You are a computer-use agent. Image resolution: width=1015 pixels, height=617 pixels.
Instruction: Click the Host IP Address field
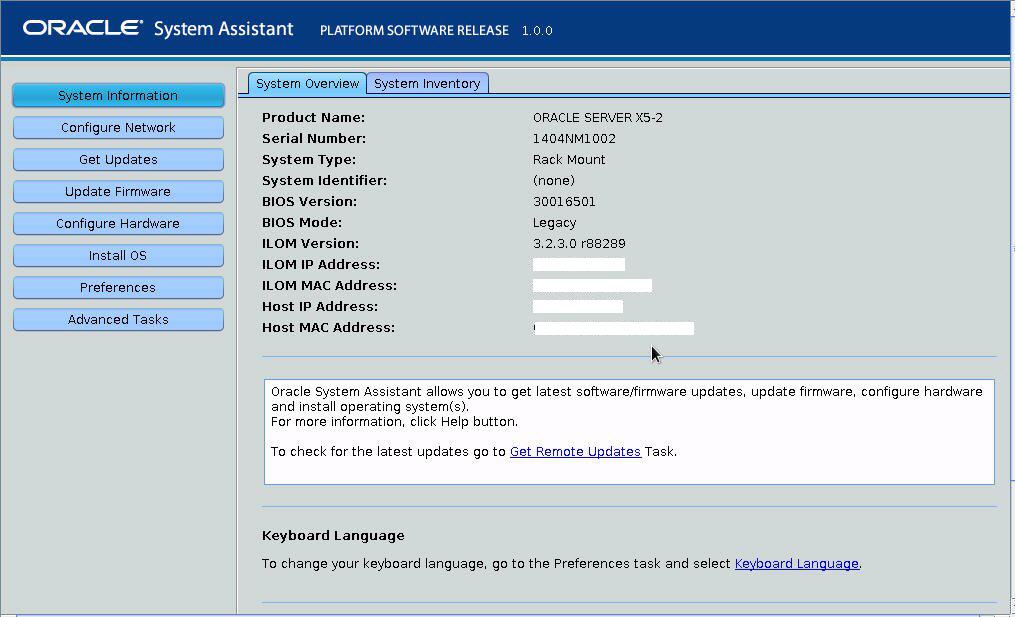coord(577,306)
